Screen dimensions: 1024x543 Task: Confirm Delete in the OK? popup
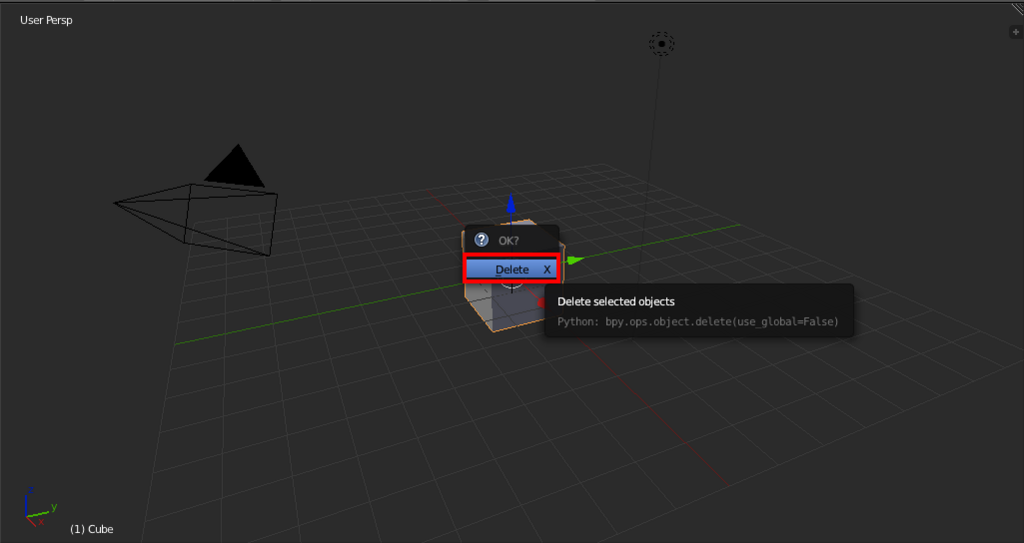tap(512, 269)
